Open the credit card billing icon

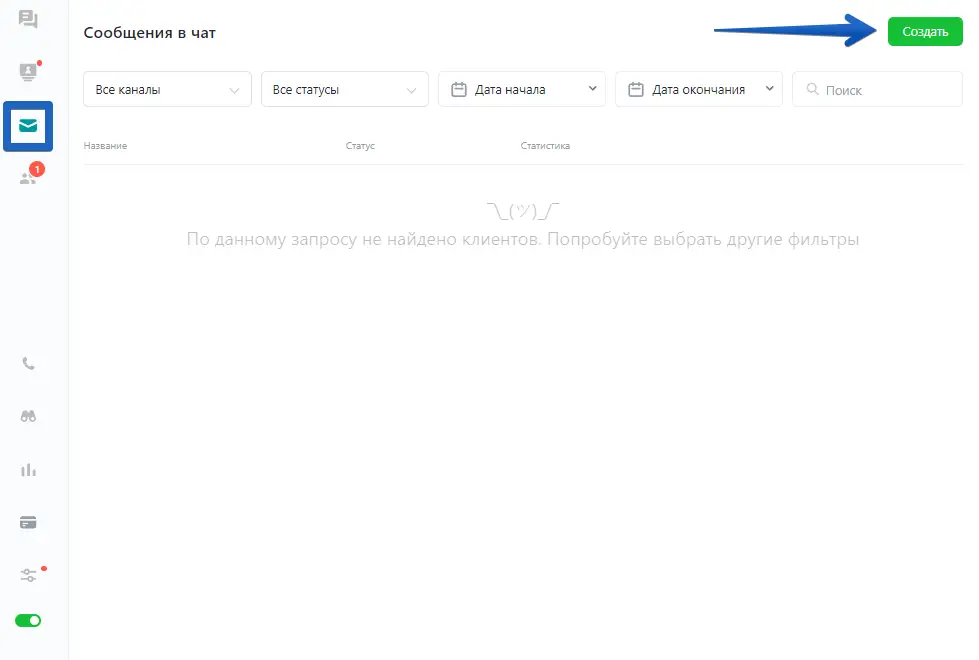[x=28, y=522]
